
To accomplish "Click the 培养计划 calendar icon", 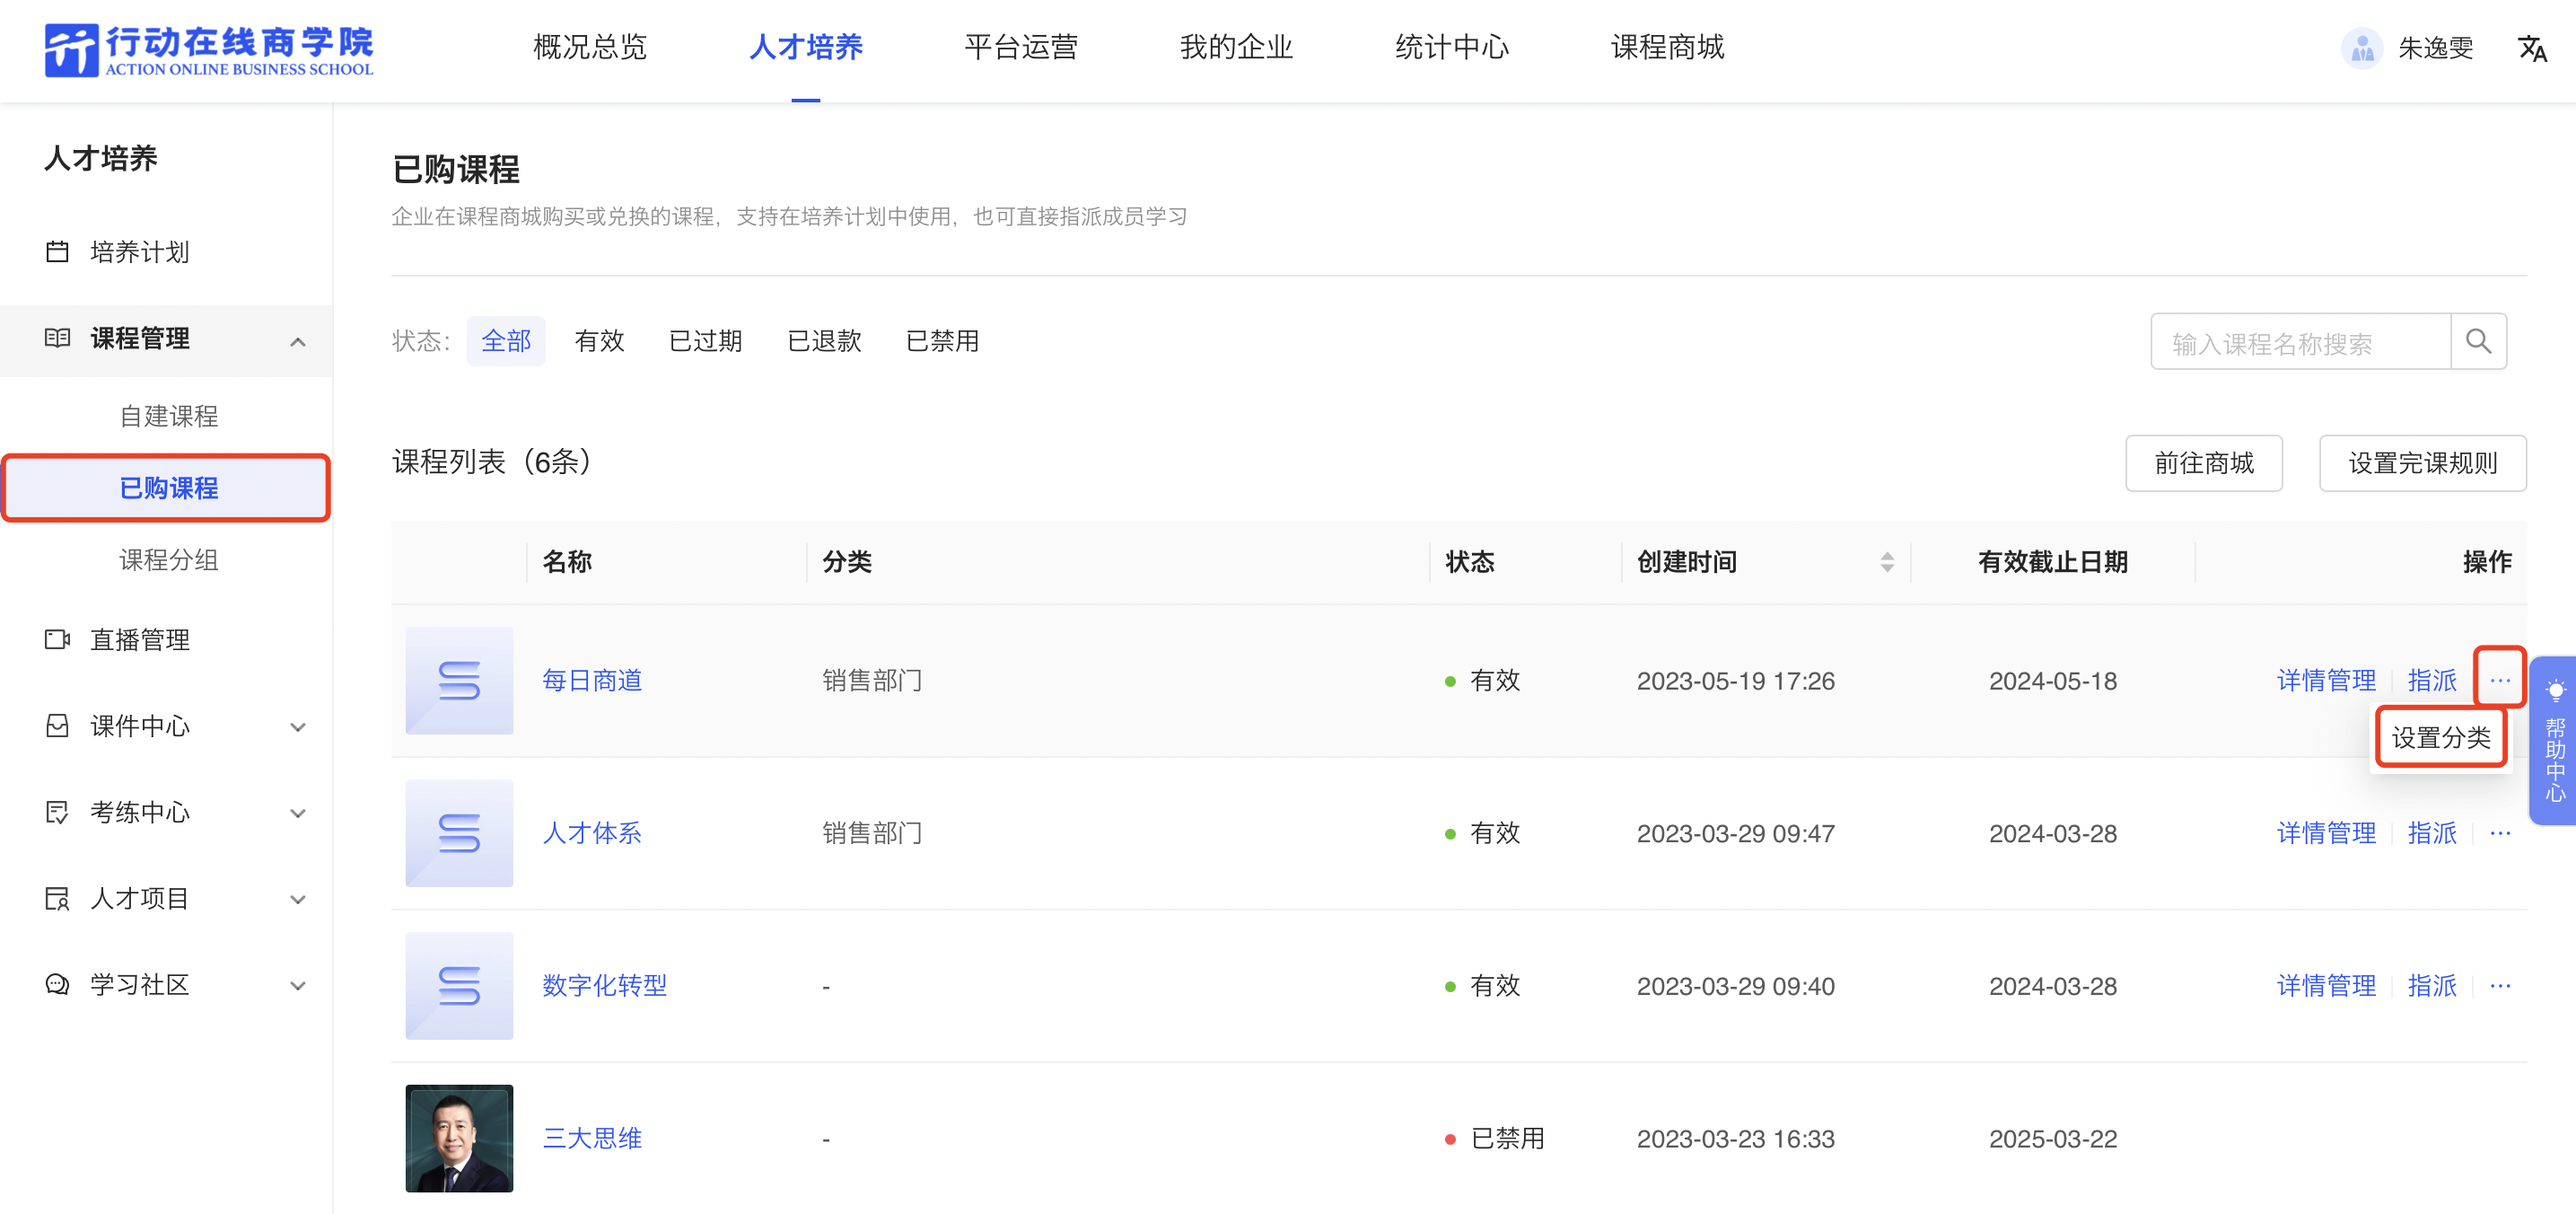I will (x=58, y=252).
